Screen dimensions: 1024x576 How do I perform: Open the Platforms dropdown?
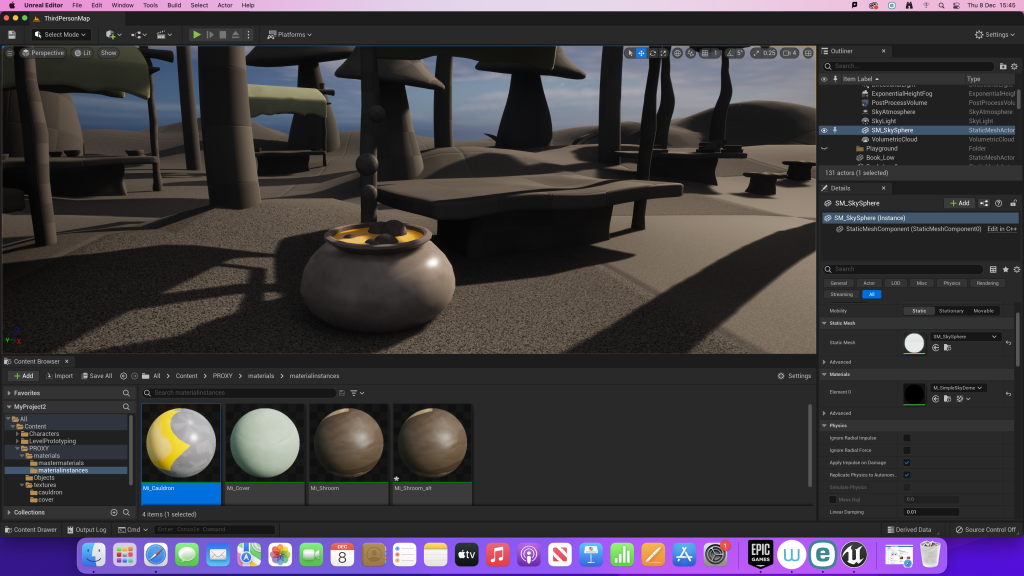pyautogui.click(x=289, y=35)
